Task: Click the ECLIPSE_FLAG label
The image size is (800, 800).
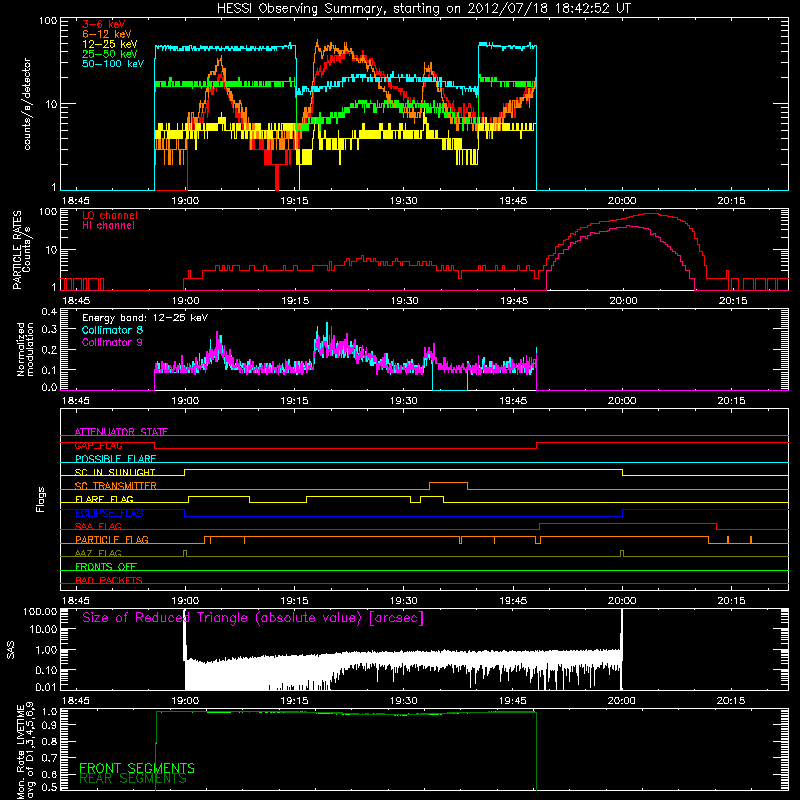Action: [x=109, y=513]
